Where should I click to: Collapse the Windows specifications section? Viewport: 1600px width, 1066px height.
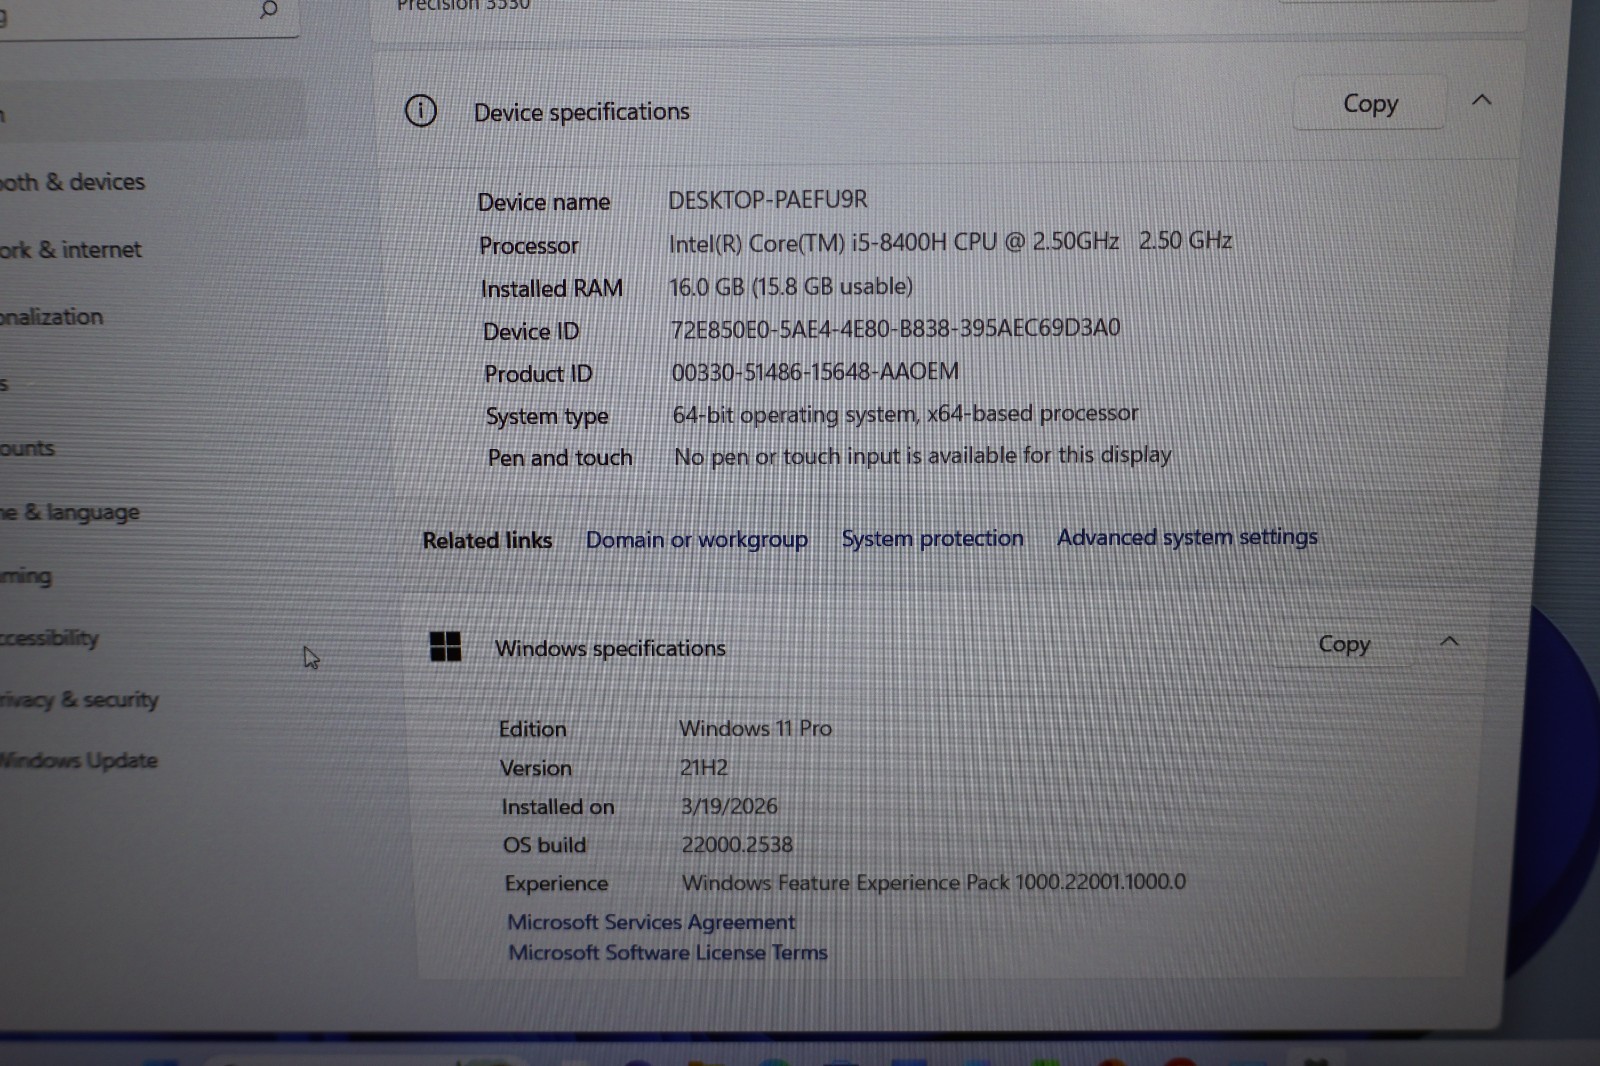tap(1449, 641)
